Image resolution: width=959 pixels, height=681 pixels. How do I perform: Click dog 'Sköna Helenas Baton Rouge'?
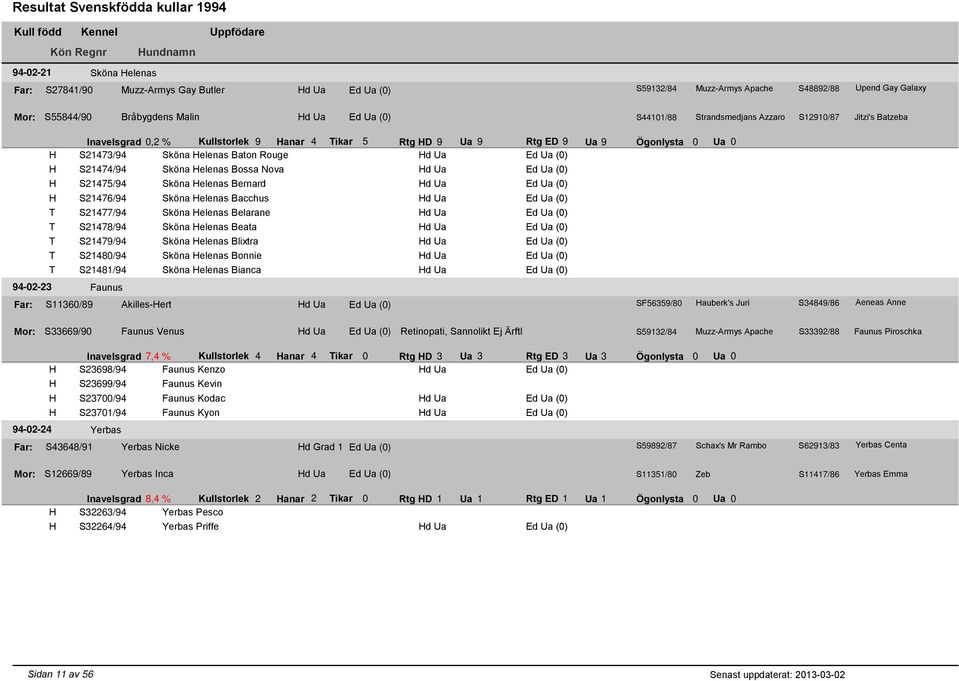click(x=225, y=155)
